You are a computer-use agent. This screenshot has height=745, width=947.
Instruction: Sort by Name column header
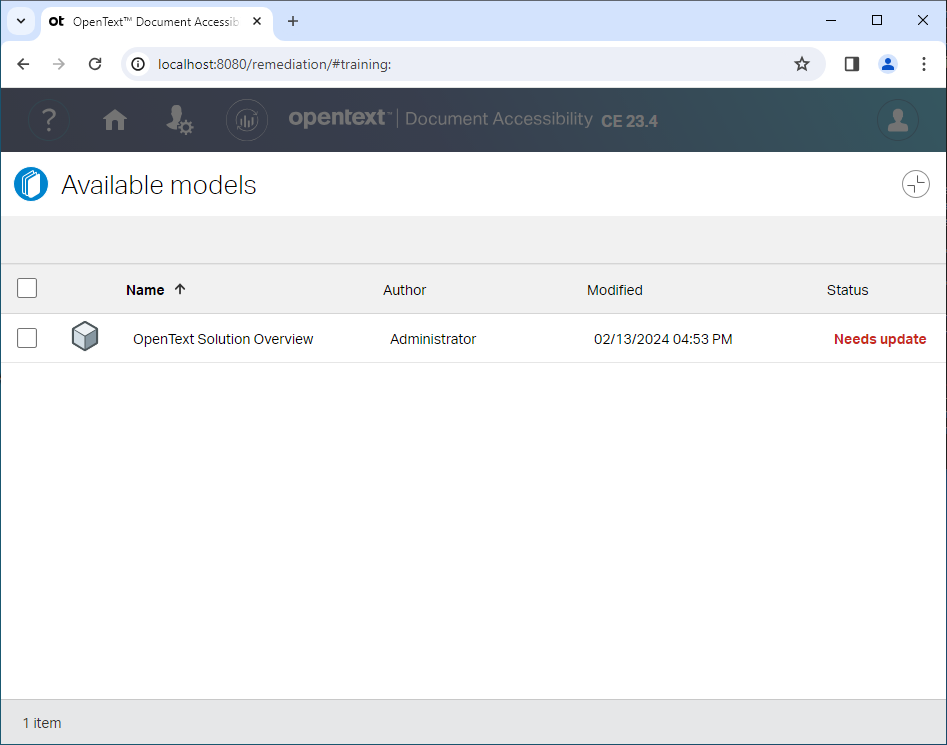click(145, 290)
